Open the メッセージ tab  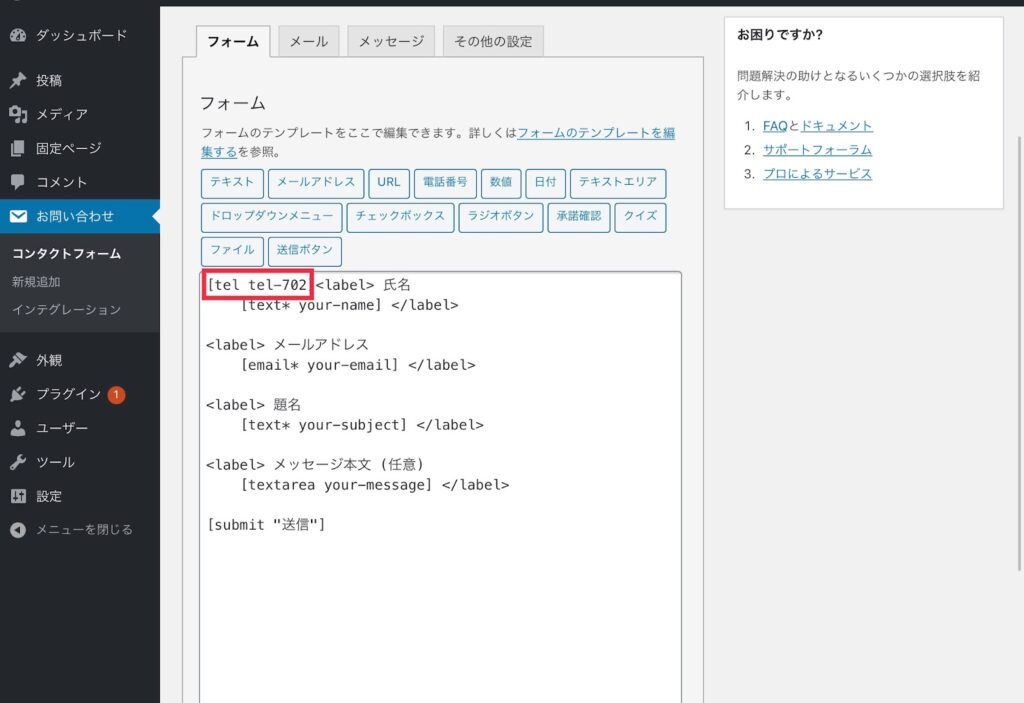point(391,42)
